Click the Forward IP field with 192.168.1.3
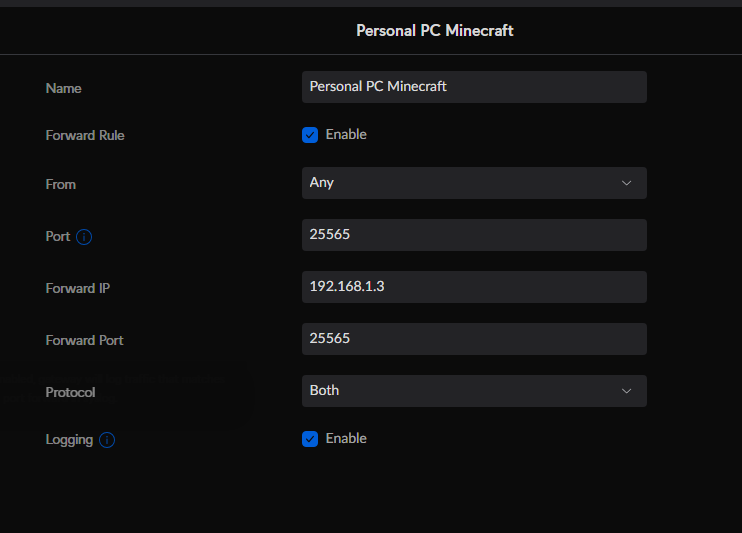 [x=473, y=287]
